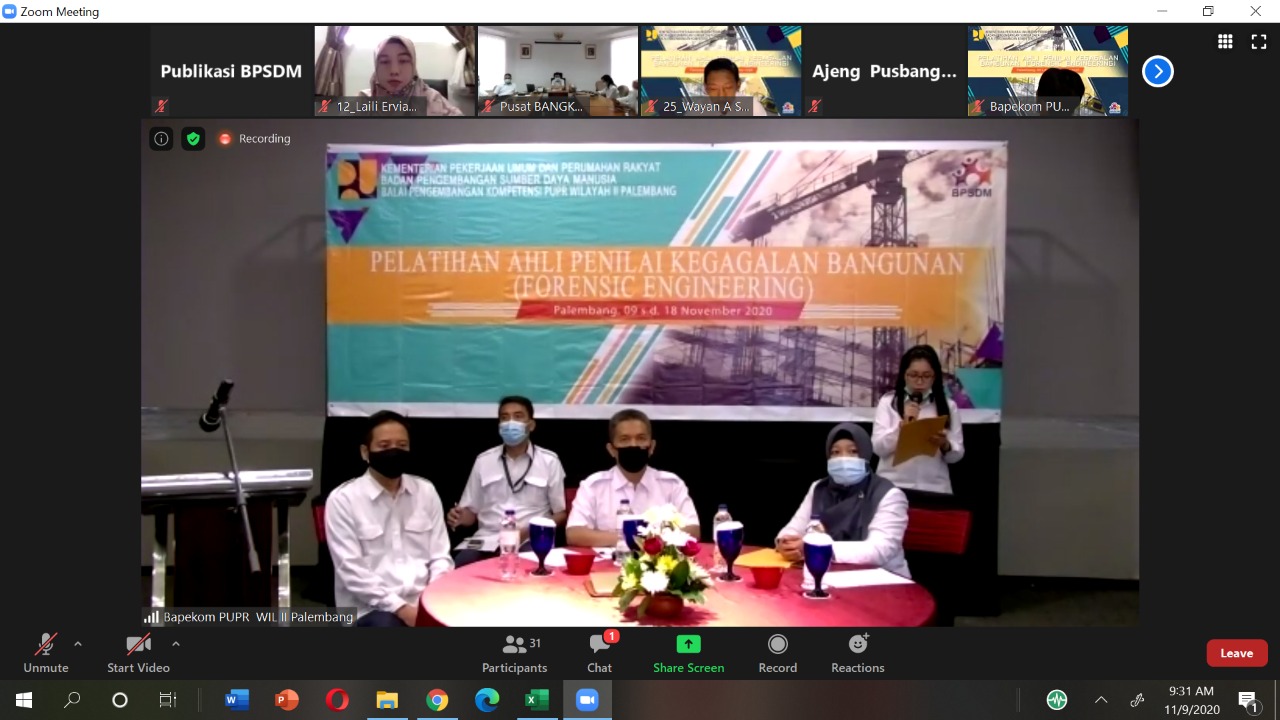Click the Zoom icon on taskbar
This screenshot has height=720, width=1280.
(587, 700)
